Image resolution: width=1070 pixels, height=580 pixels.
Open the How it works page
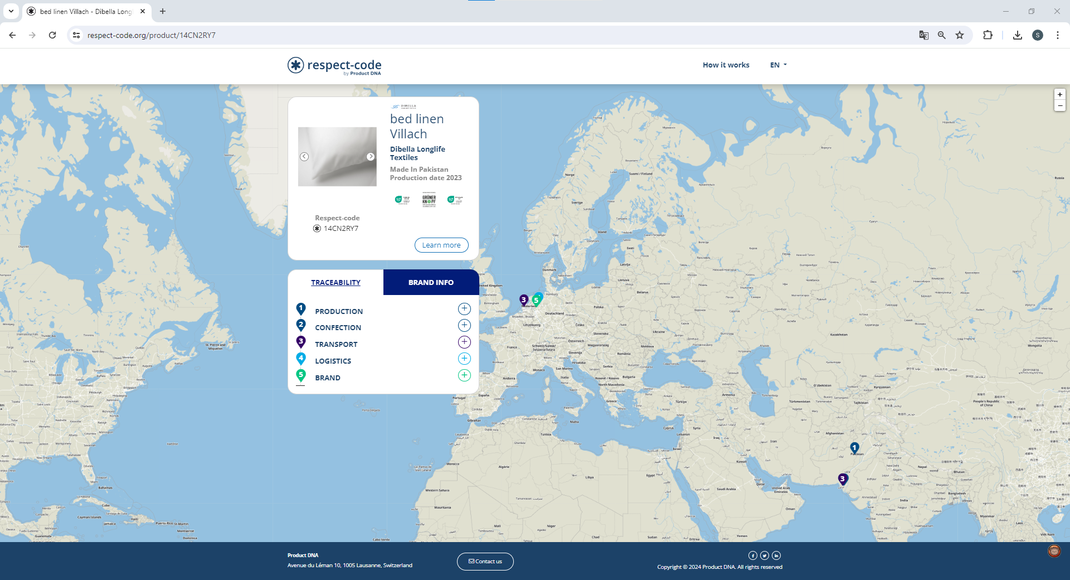(x=725, y=65)
